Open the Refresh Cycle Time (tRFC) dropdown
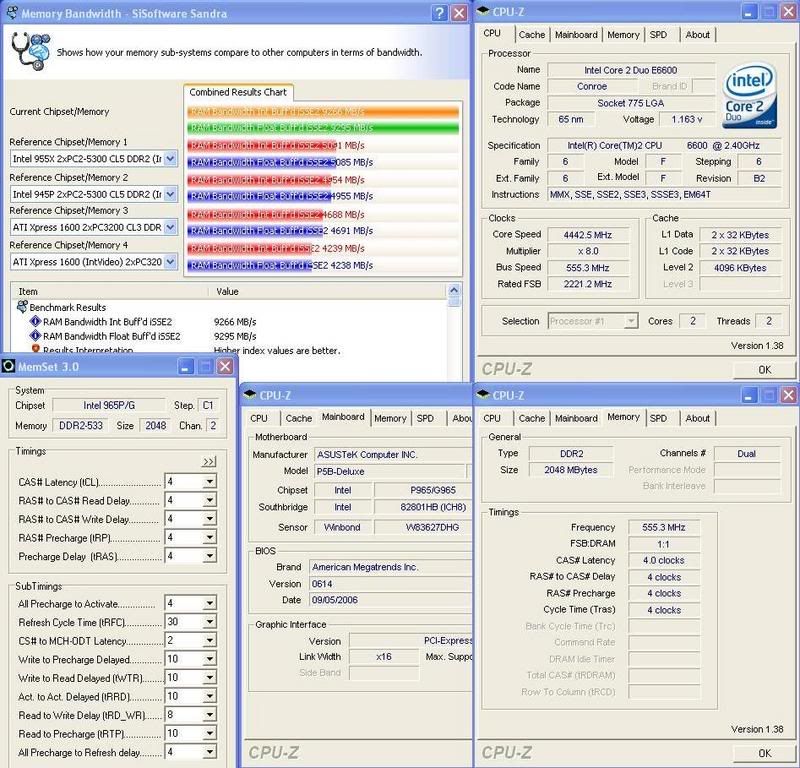This screenshot has width=800, height=768. (x=209, y=622)
